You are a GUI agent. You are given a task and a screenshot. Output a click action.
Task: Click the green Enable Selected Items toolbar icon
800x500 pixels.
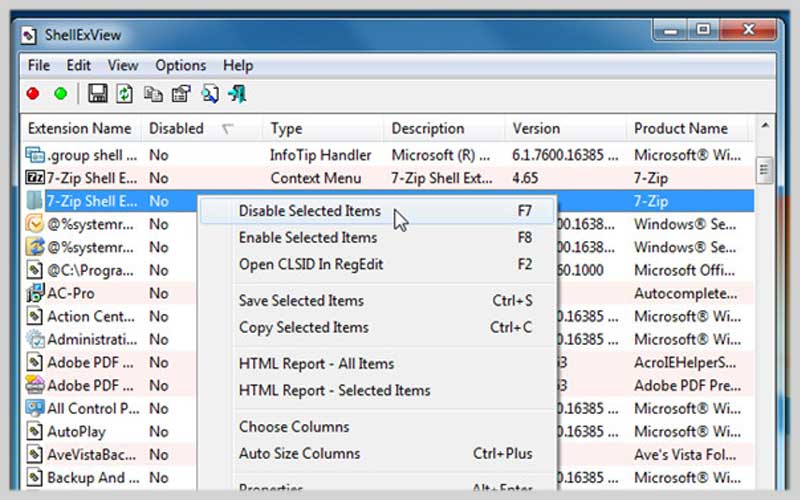pos(61,94)
